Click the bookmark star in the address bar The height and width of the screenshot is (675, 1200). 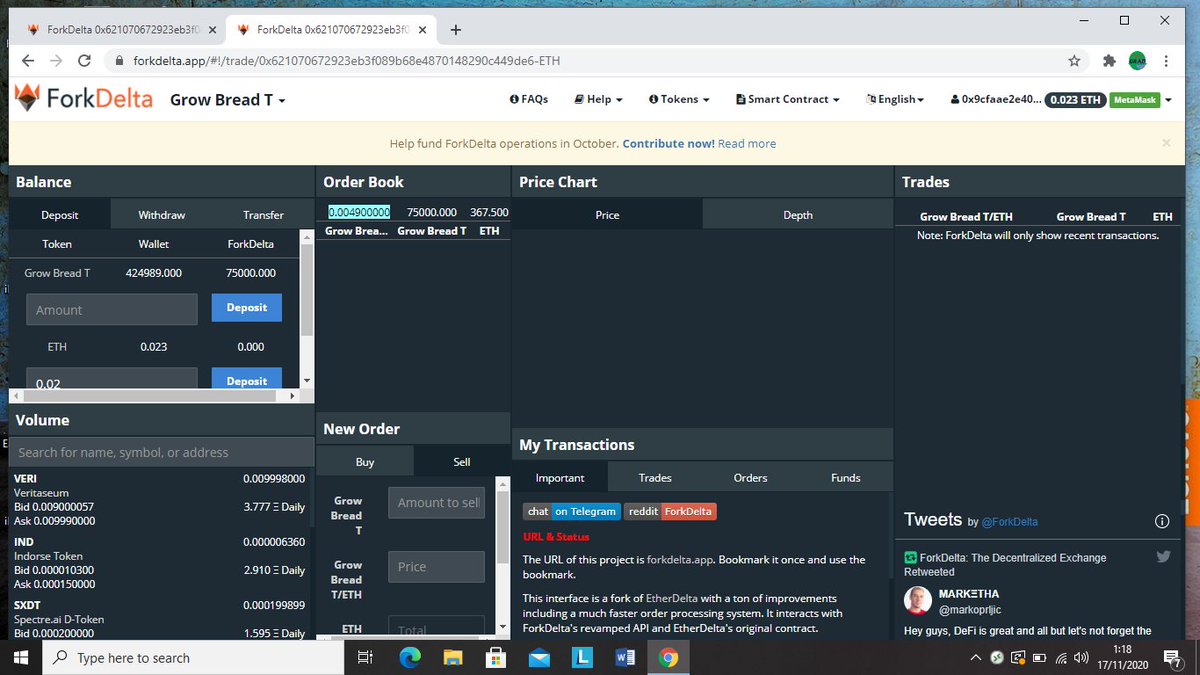pos(1074,61)
